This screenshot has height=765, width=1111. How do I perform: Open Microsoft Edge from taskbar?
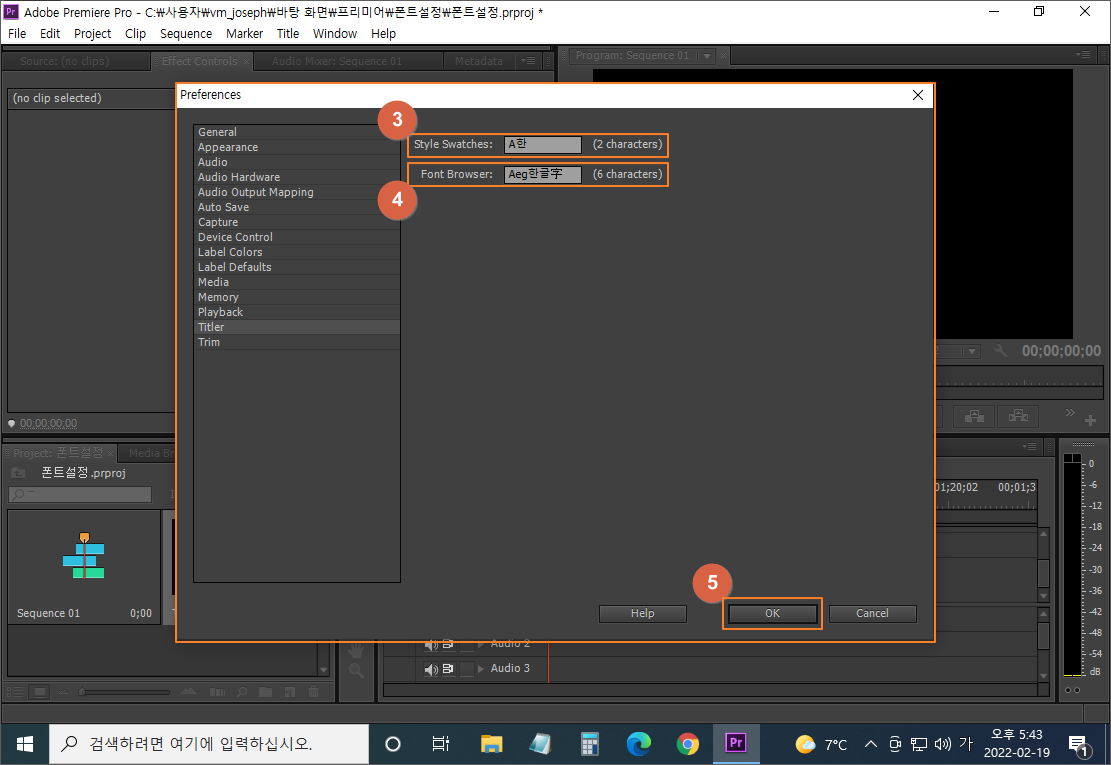638,744
